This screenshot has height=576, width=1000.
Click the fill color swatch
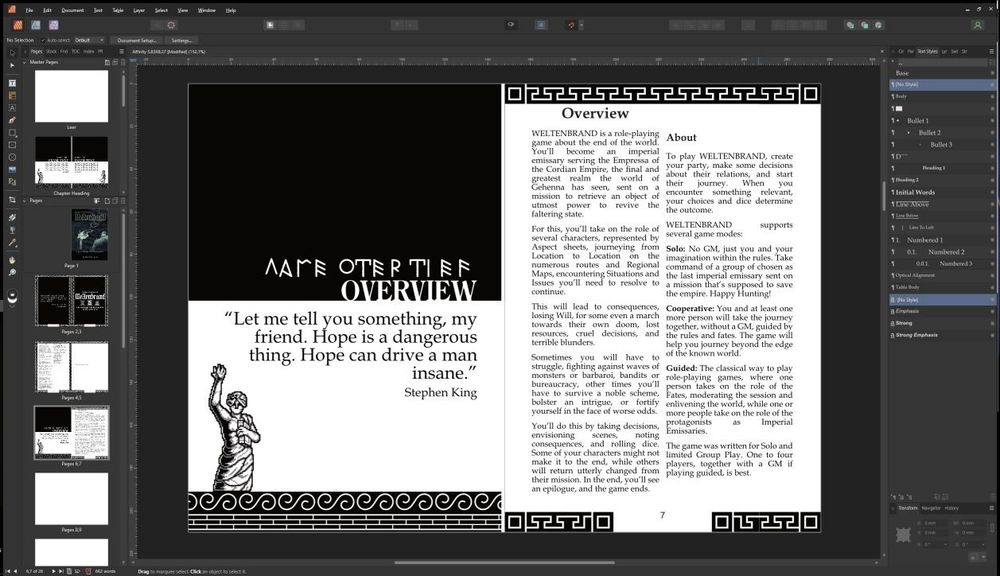[12, 293]
